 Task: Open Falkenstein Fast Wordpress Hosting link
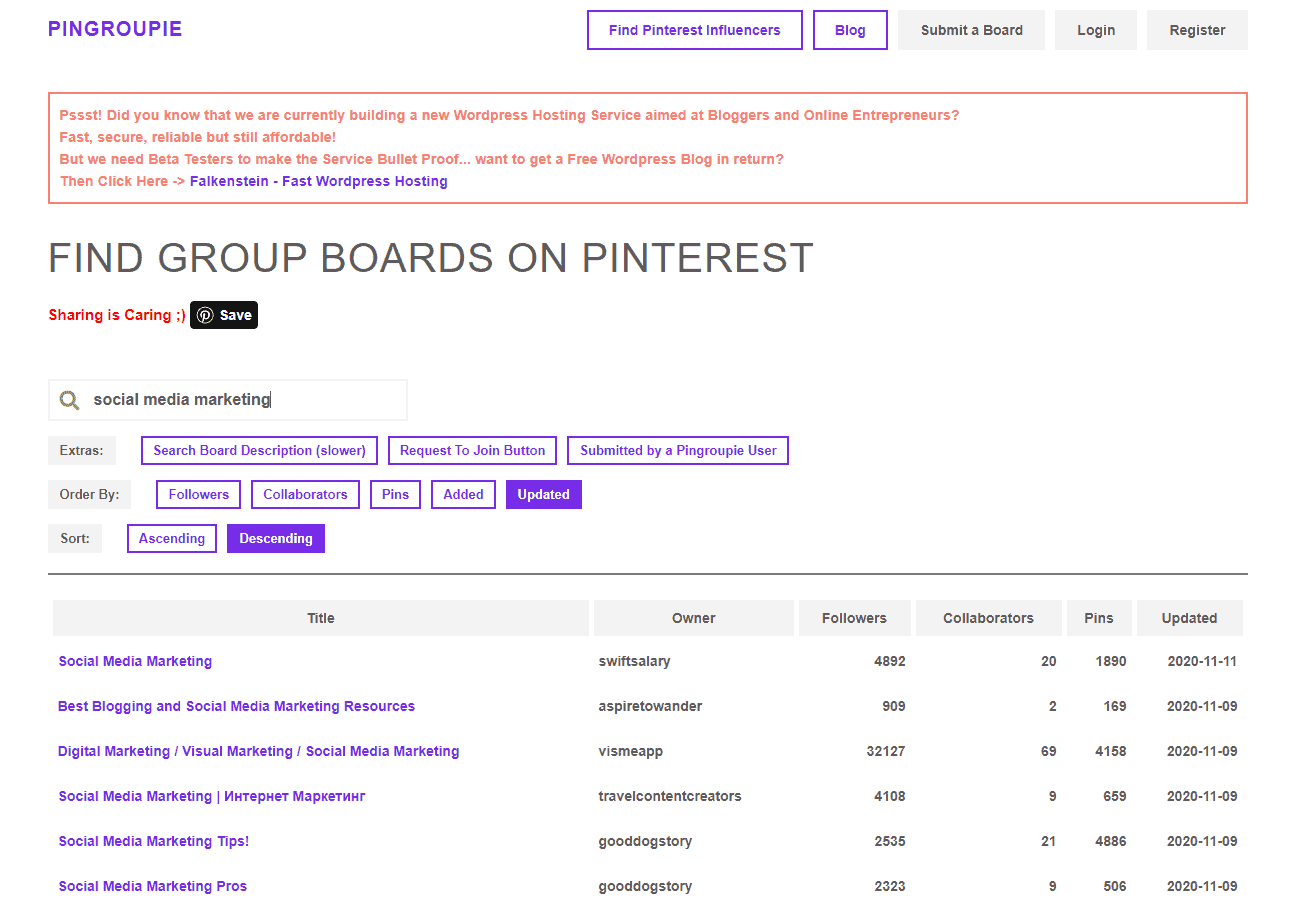(x=319, y=181)
